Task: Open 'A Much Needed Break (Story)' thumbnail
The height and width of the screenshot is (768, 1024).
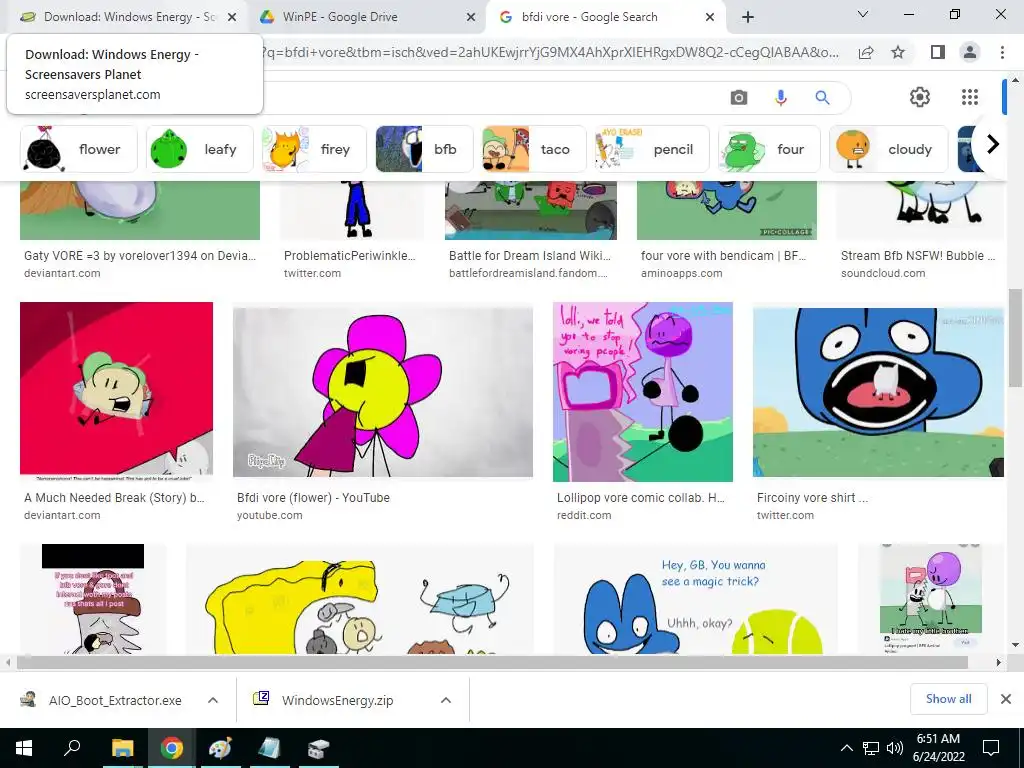Action: point(116,391)
